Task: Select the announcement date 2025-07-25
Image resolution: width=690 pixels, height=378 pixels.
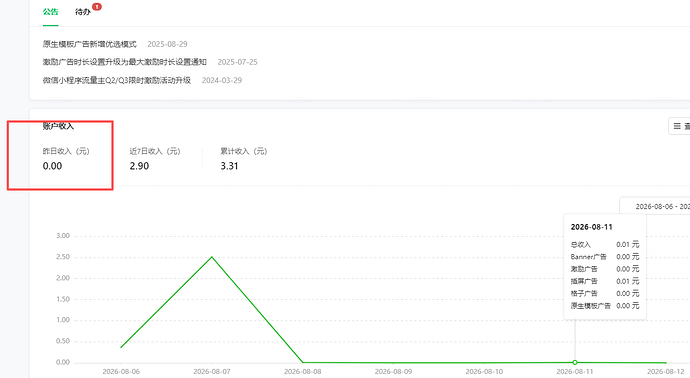Action: click(x=237, y=62)
